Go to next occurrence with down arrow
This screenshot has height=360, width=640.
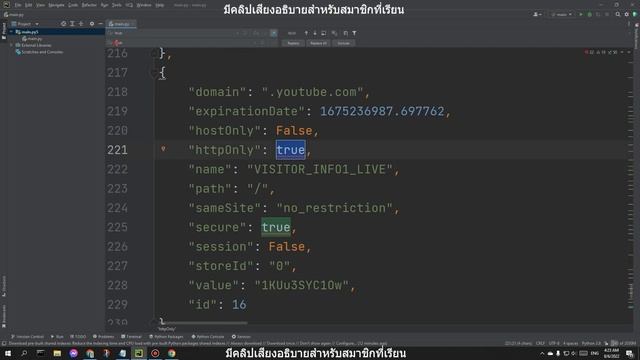pos(315,33)
